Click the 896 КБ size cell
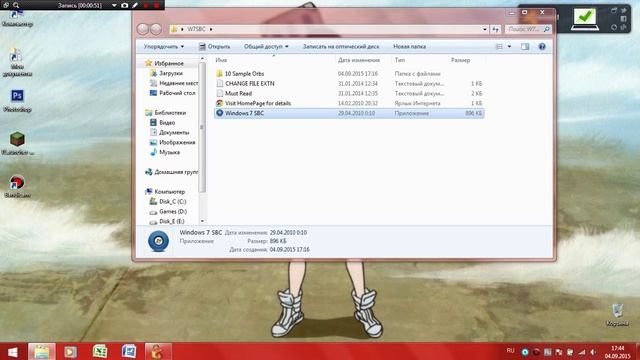640x360 pixels. coord(473,113)
